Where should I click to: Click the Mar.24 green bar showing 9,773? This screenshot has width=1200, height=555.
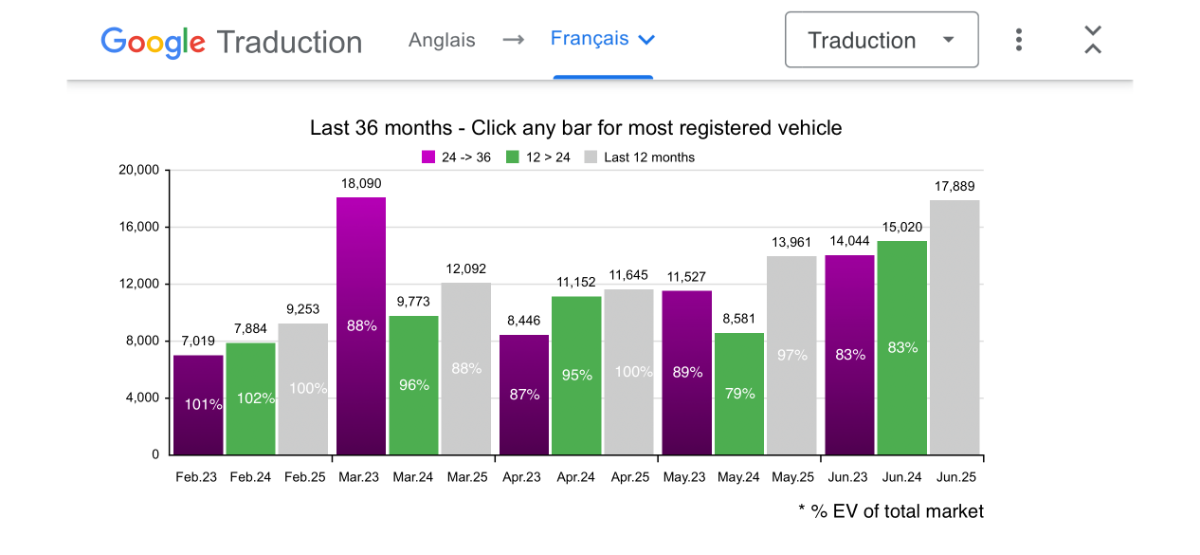pos(414,385)
